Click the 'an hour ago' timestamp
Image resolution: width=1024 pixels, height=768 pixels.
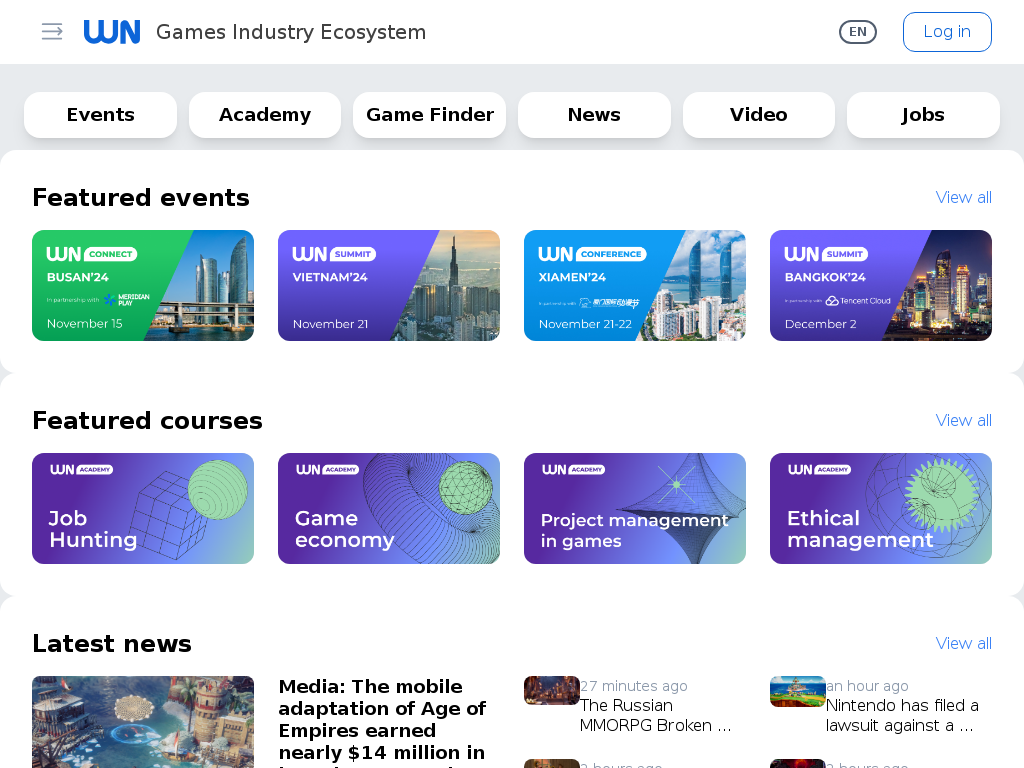pyautogui.click(x=867, y=686)
